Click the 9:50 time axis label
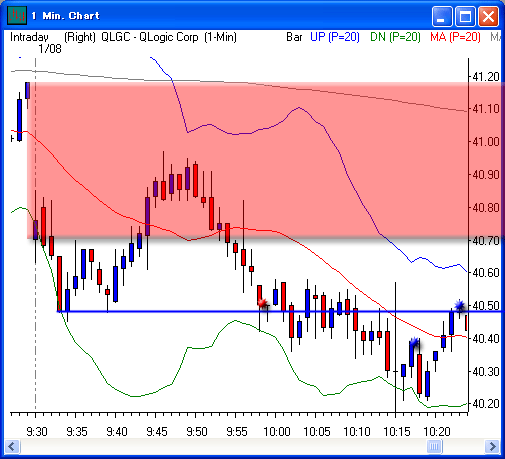Image resolution: width=505 pixels, height=459 pixels. click(197, 432)
